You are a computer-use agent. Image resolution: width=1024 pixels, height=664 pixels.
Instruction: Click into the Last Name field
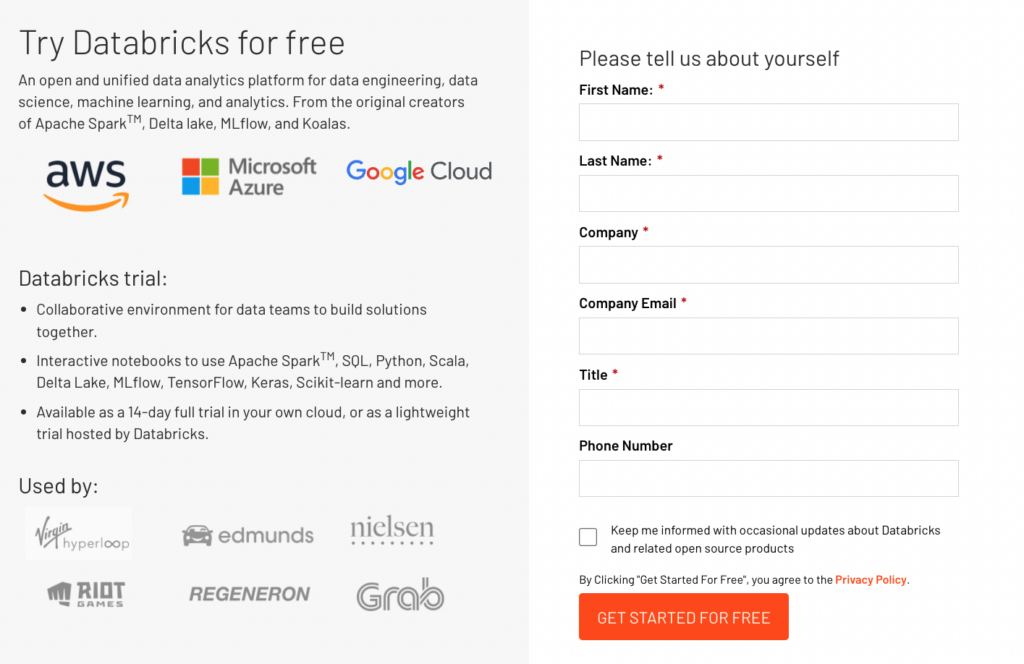(768, 193)
